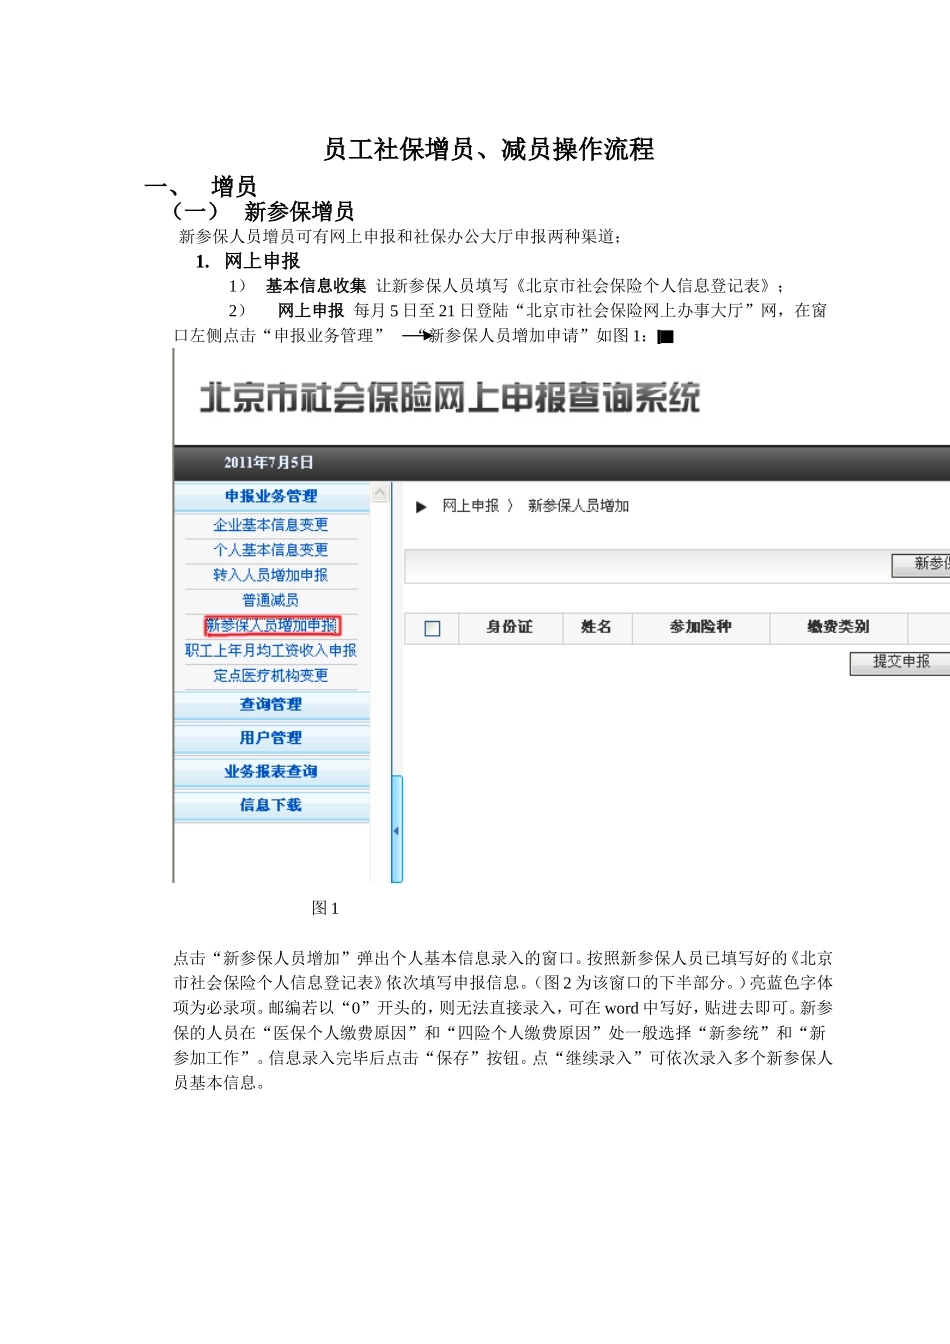
Task: Expand 业务报表查询 menu section
Action: 271,772
